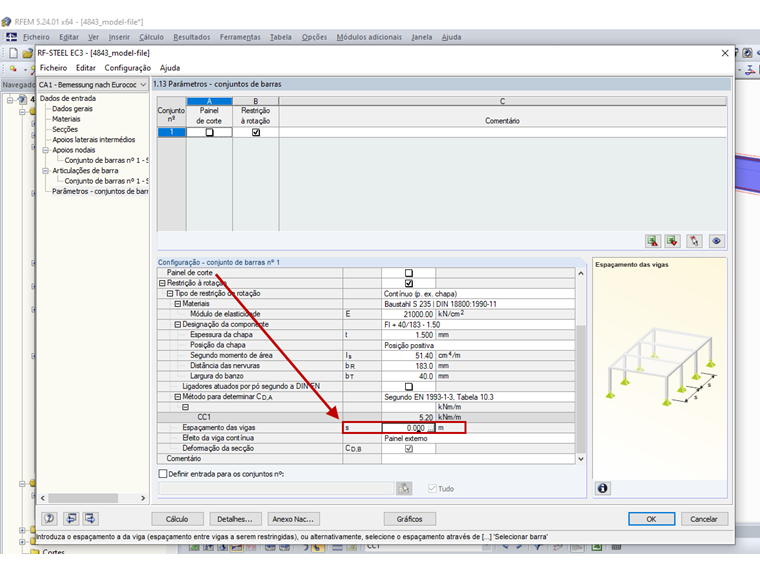Select Parâmetros - conjuntos de barras tree item
The width and height of the screenshot is (760, 570).
pos(100,191)
